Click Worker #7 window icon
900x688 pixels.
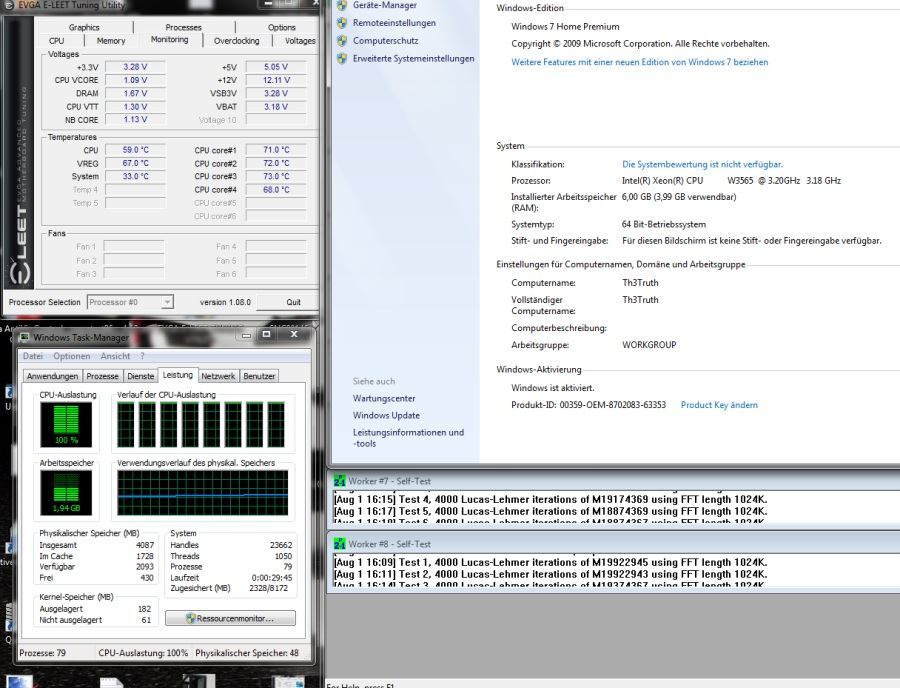pyautogui.click(x=339, y=481)
